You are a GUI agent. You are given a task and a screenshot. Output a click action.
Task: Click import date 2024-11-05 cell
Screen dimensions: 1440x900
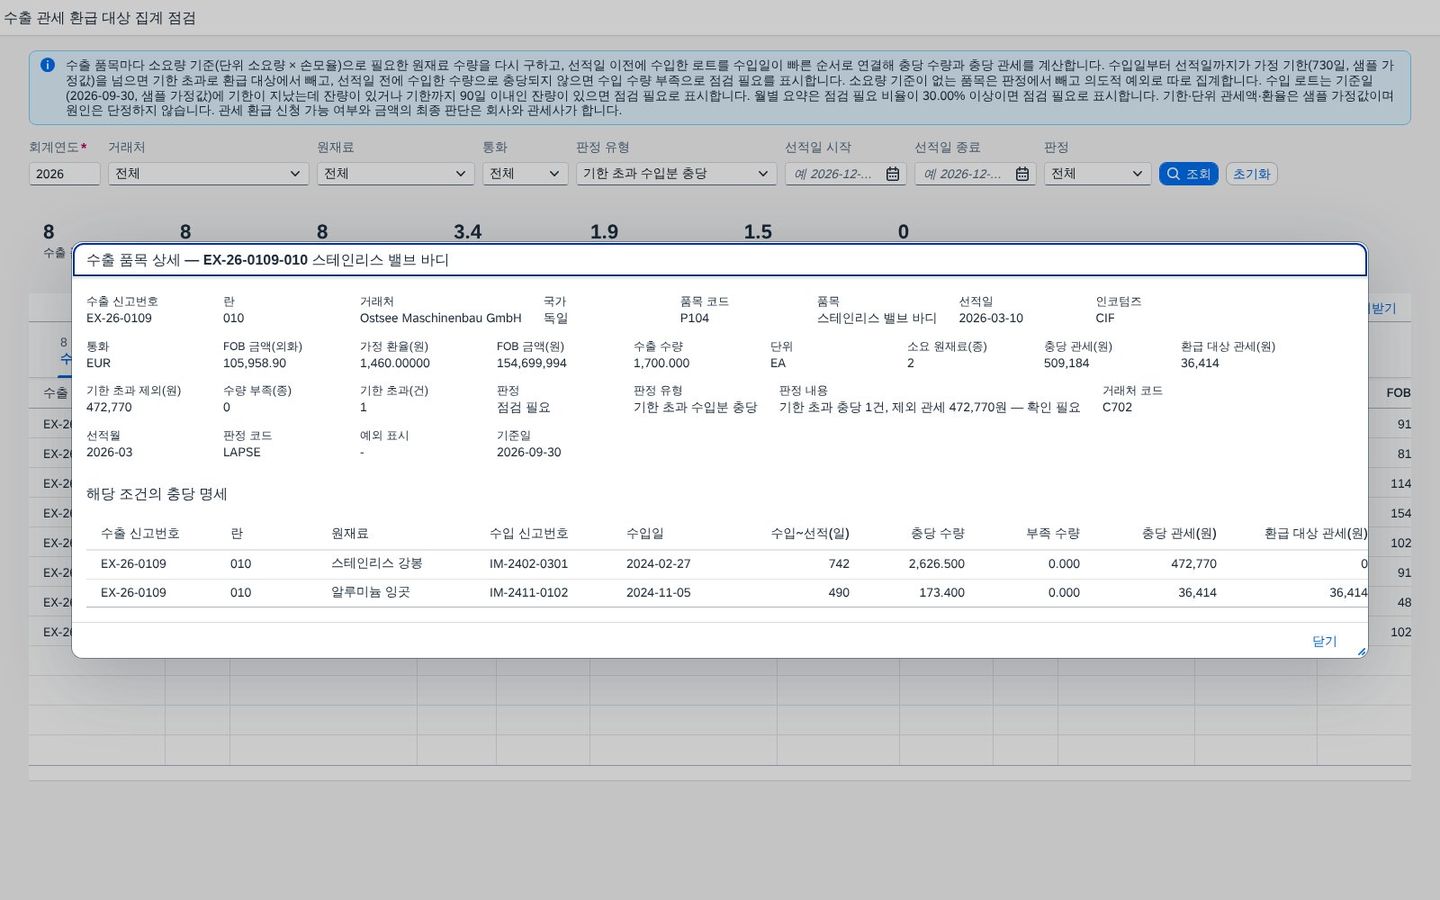tap(658, 593)
